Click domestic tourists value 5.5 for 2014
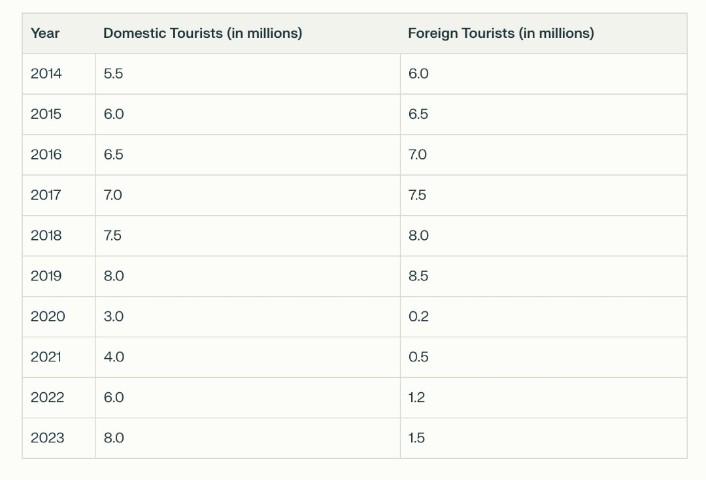Image resolution: width=706 pixels, height=480 pixels. point(113,74)
